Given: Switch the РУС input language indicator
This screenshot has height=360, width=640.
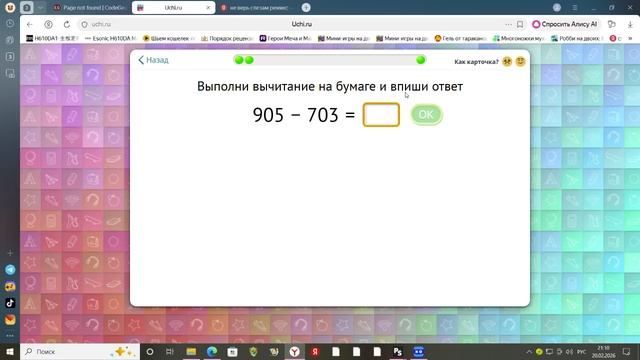Looking at the screenshot, I should [582, 351].
